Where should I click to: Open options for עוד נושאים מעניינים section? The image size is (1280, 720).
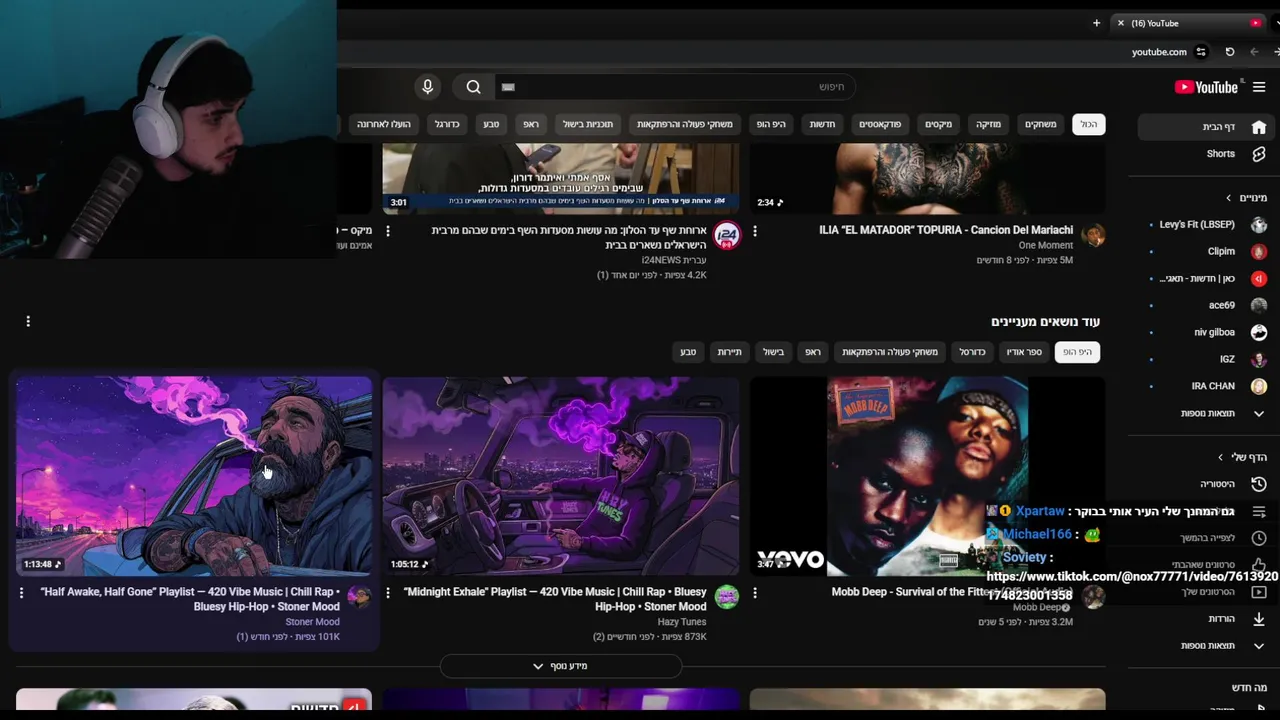28,321
